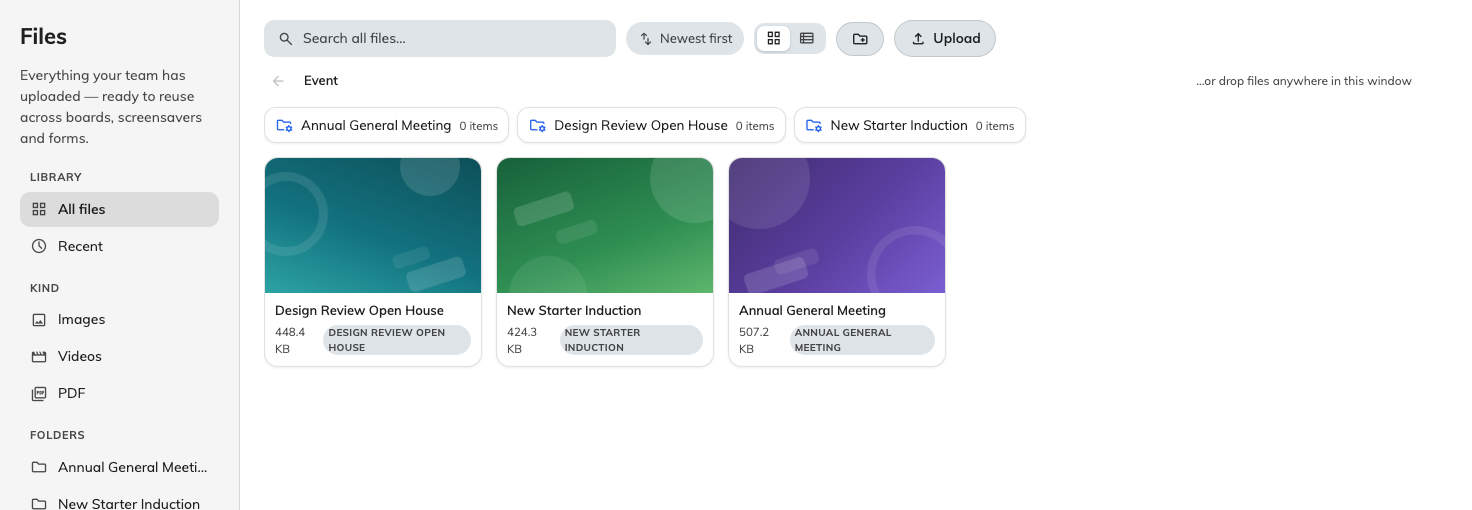Filter by PDF in the sidebar

point(119,394)
